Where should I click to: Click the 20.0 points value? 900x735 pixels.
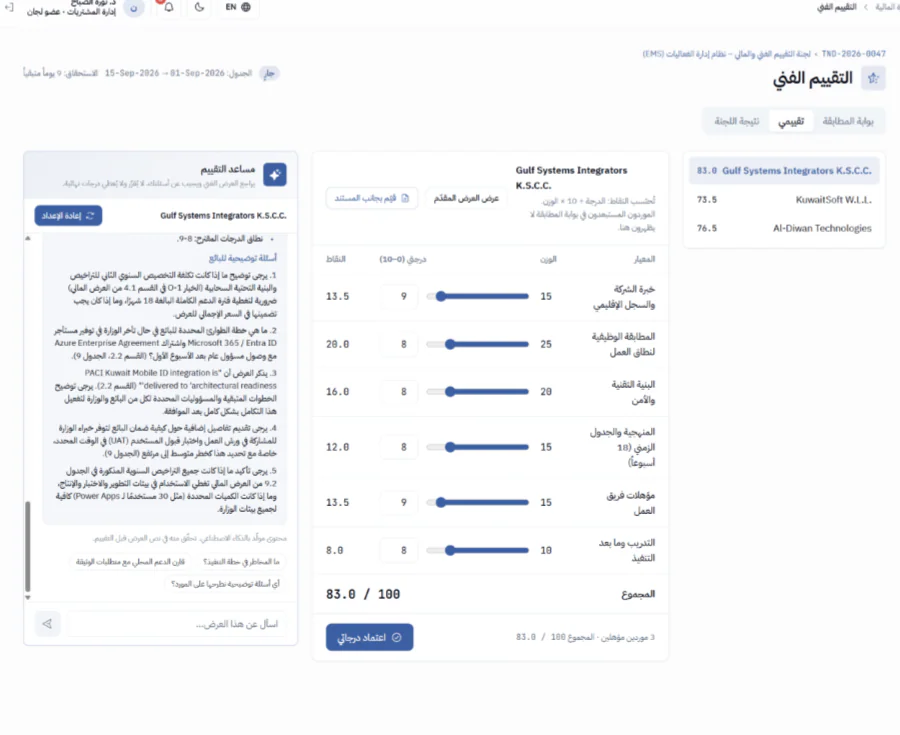(338, 344)
